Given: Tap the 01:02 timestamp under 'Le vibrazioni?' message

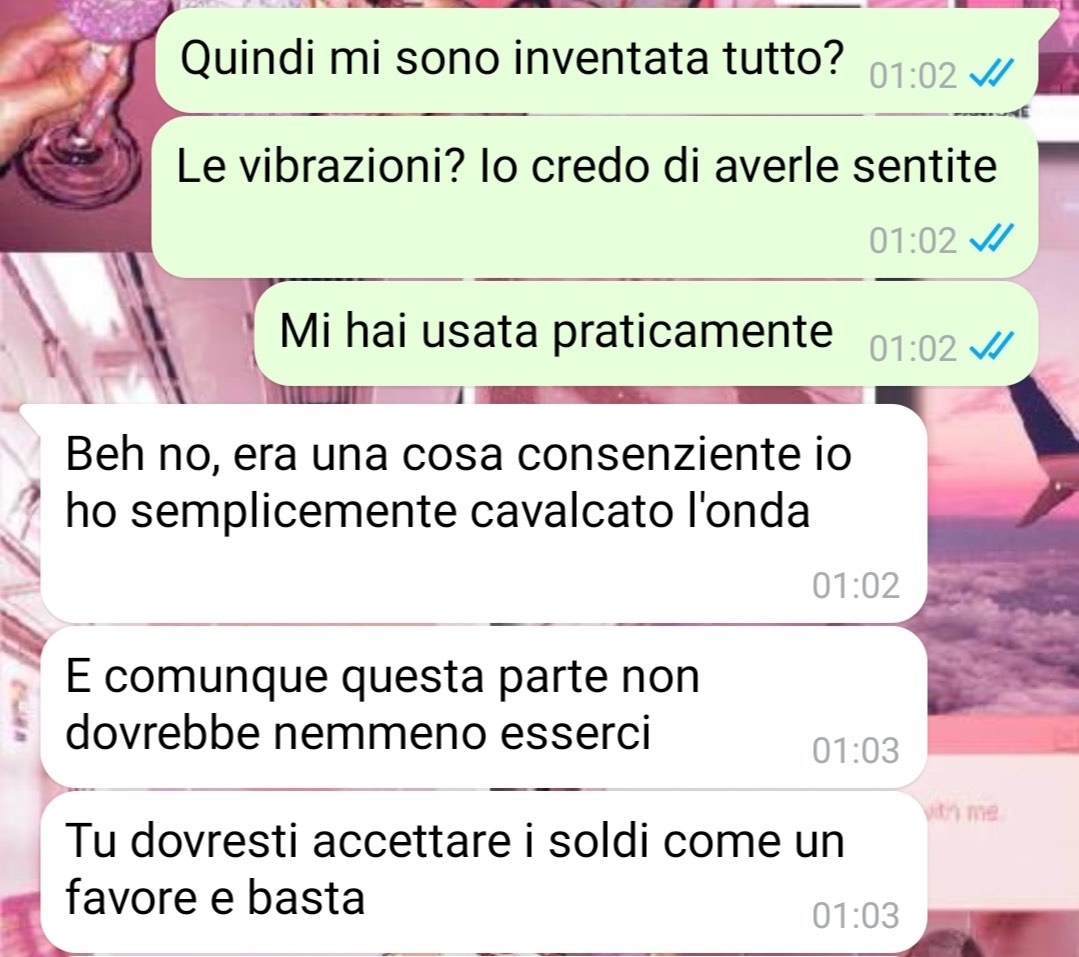Looking at the screenshot, I should 912,240.
